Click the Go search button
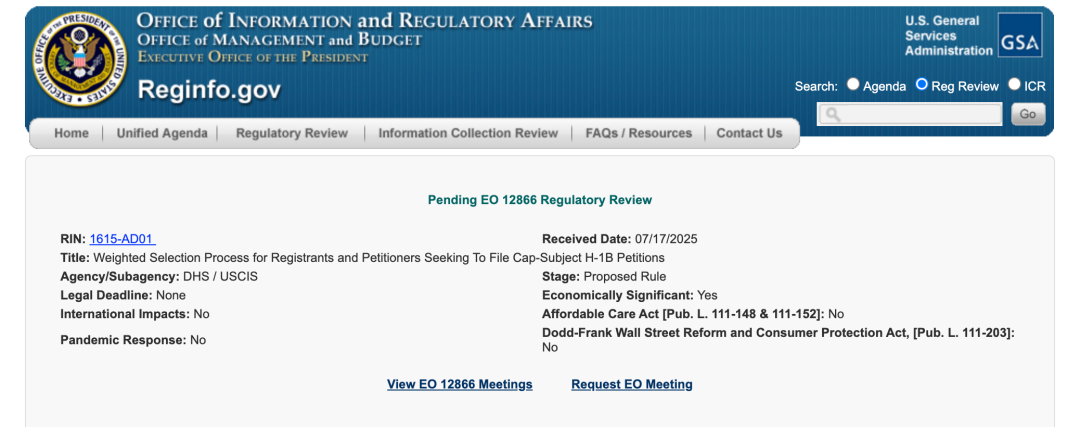The image size is (1080, 427). tap(1028, 114)
